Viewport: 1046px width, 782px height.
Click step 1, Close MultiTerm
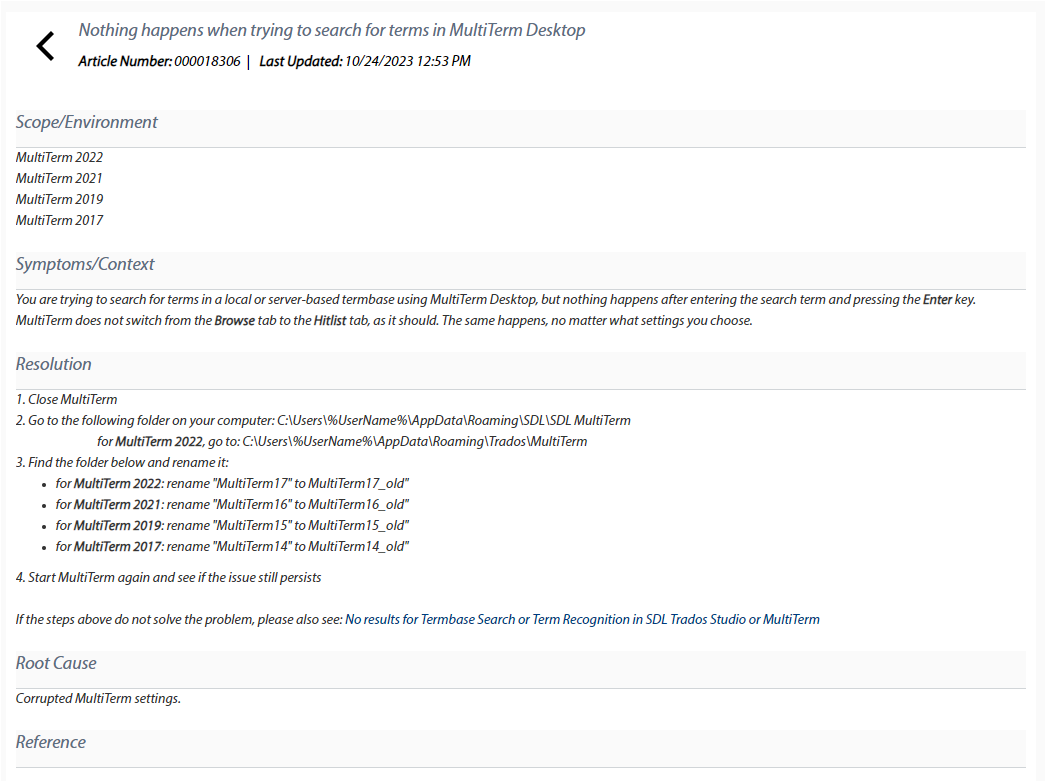point(66,399)
